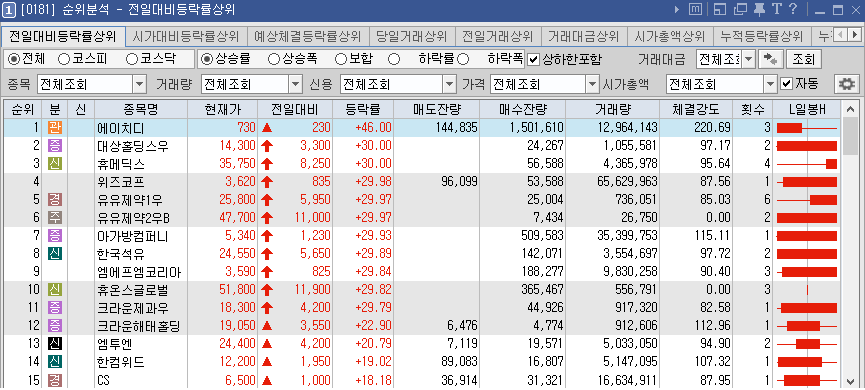Switch to 전일거래상위 tab
865x390 pixels.
click(x=498, y=37)
